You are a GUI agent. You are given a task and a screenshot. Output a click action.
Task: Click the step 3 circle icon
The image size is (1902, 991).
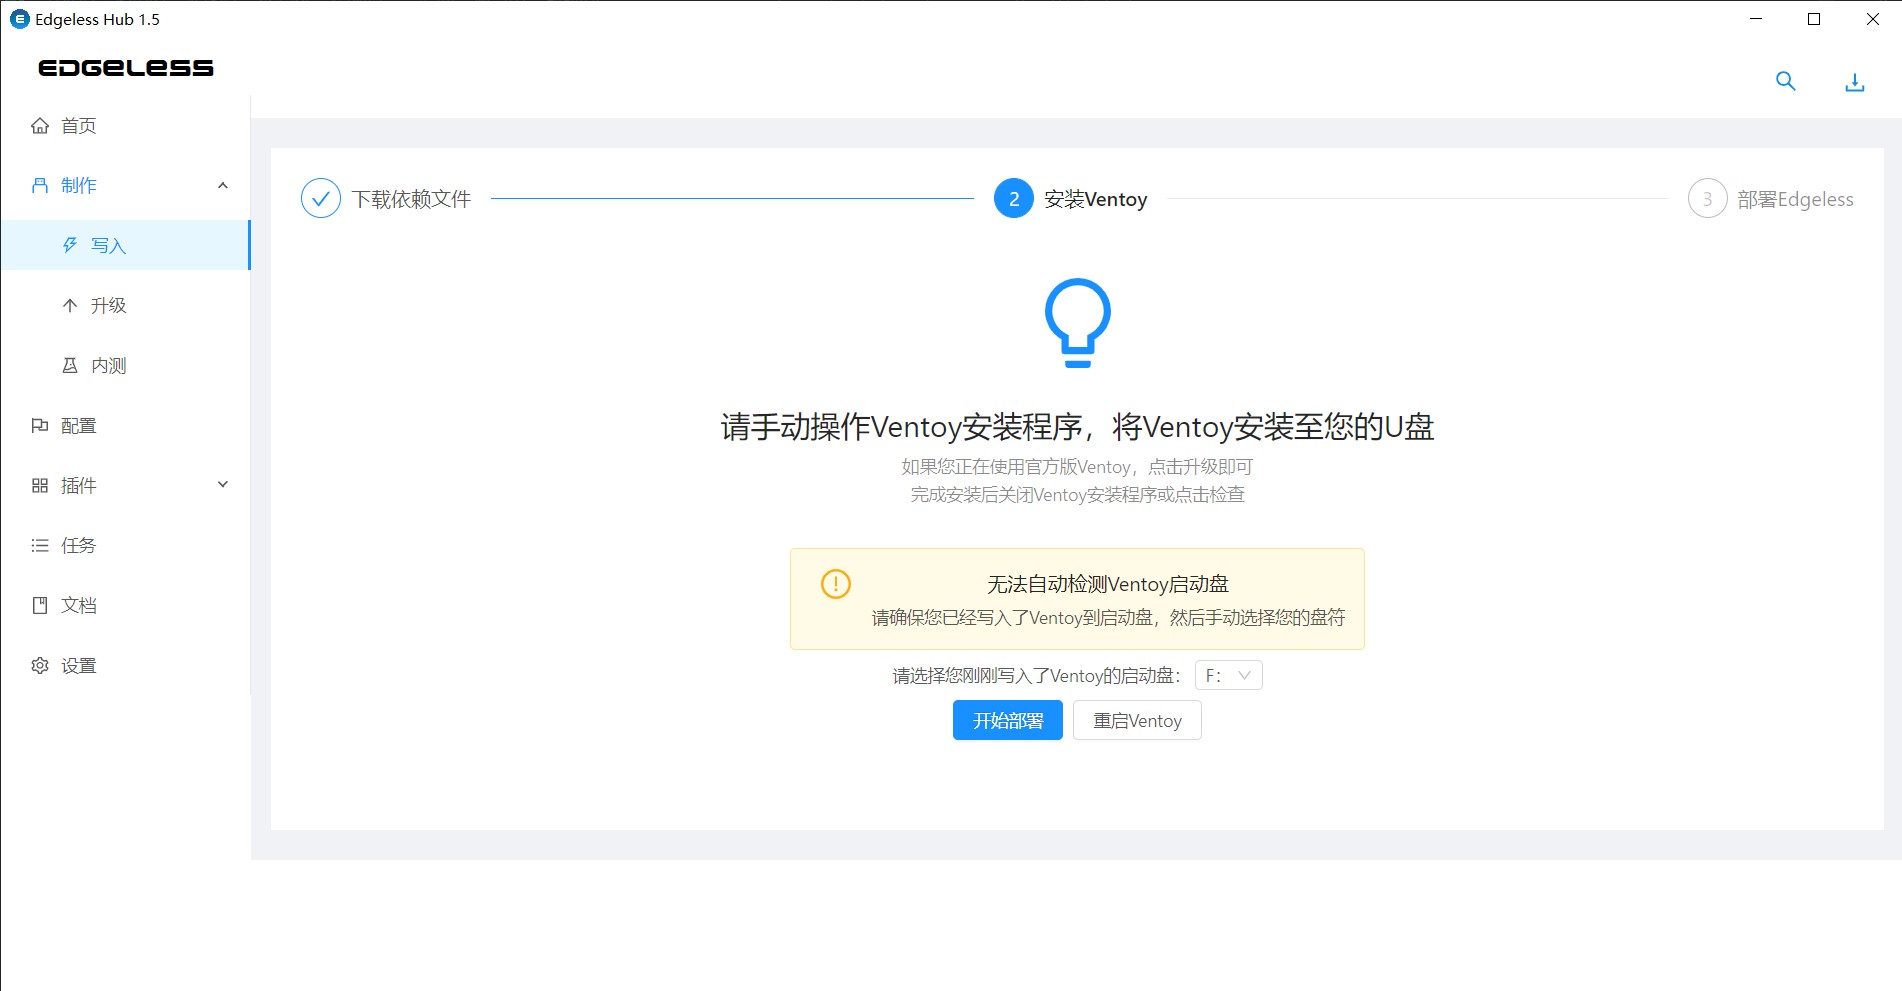pyautogui.click(x=1707, y=199)
